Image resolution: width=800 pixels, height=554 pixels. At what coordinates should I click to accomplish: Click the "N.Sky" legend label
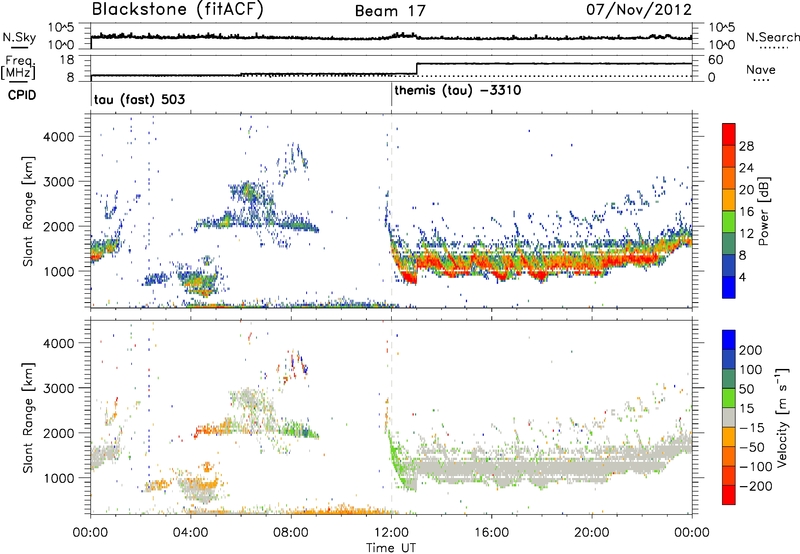19,37
